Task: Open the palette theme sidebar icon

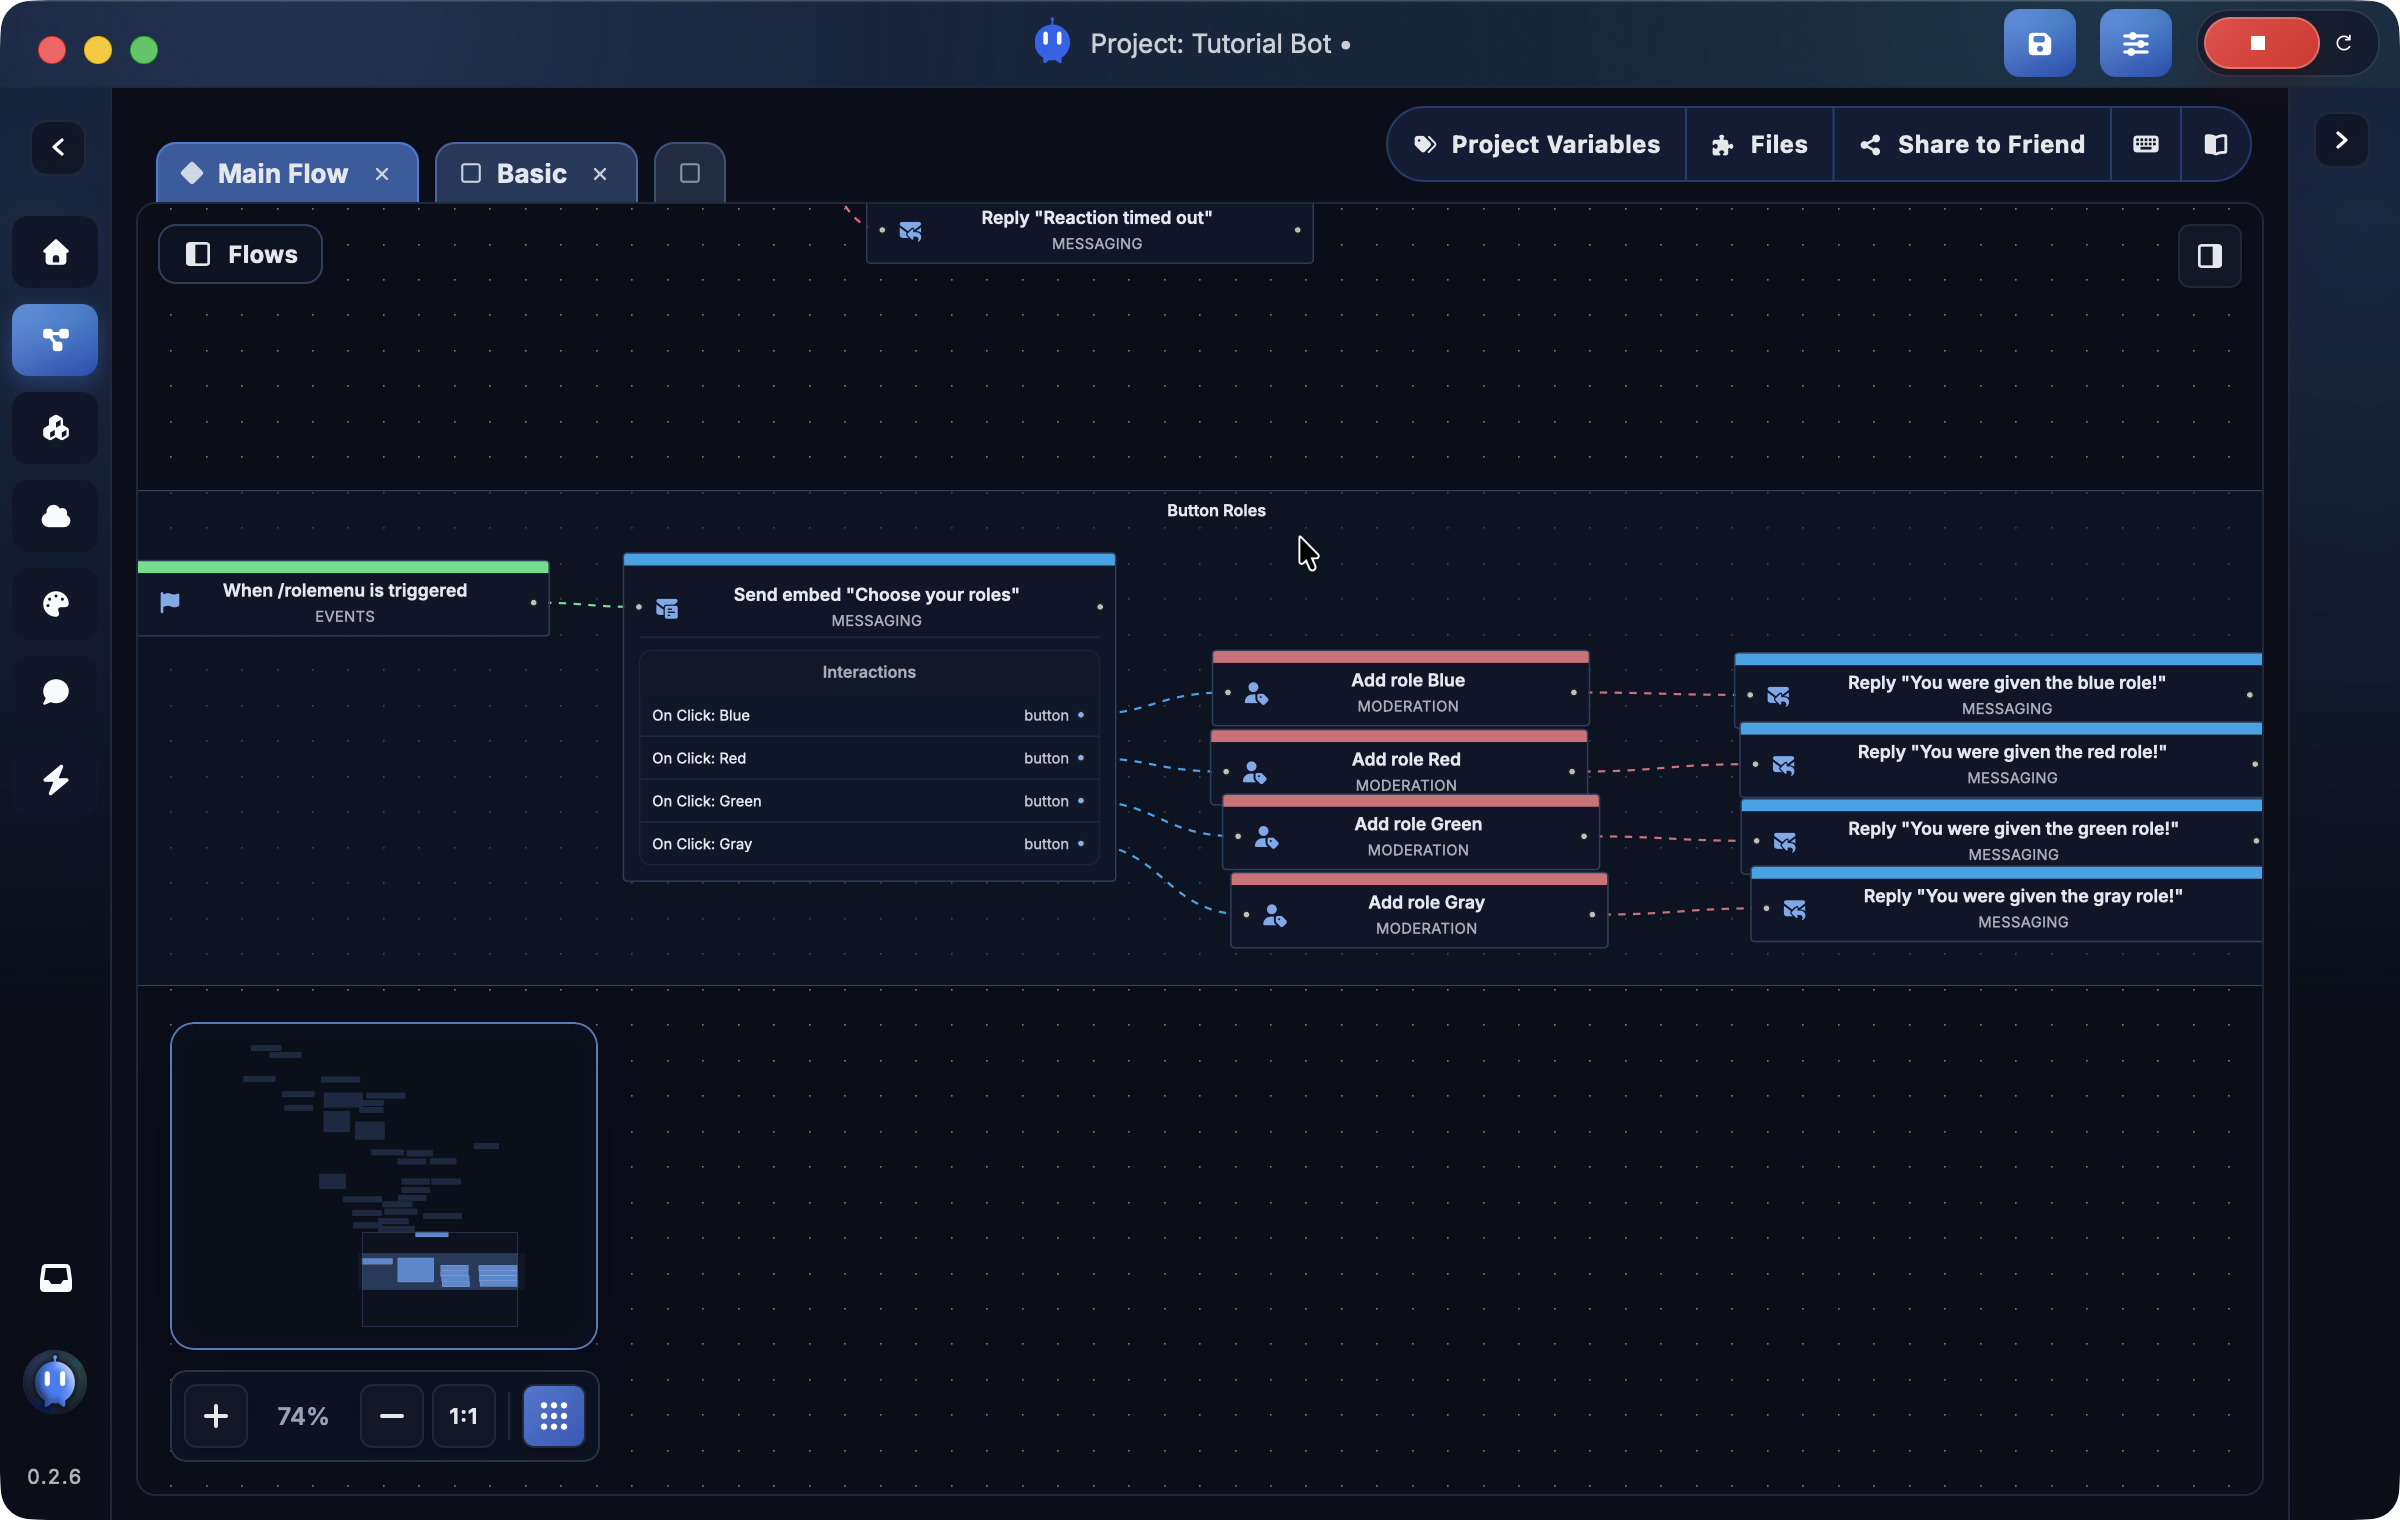Action: point(56,604)
